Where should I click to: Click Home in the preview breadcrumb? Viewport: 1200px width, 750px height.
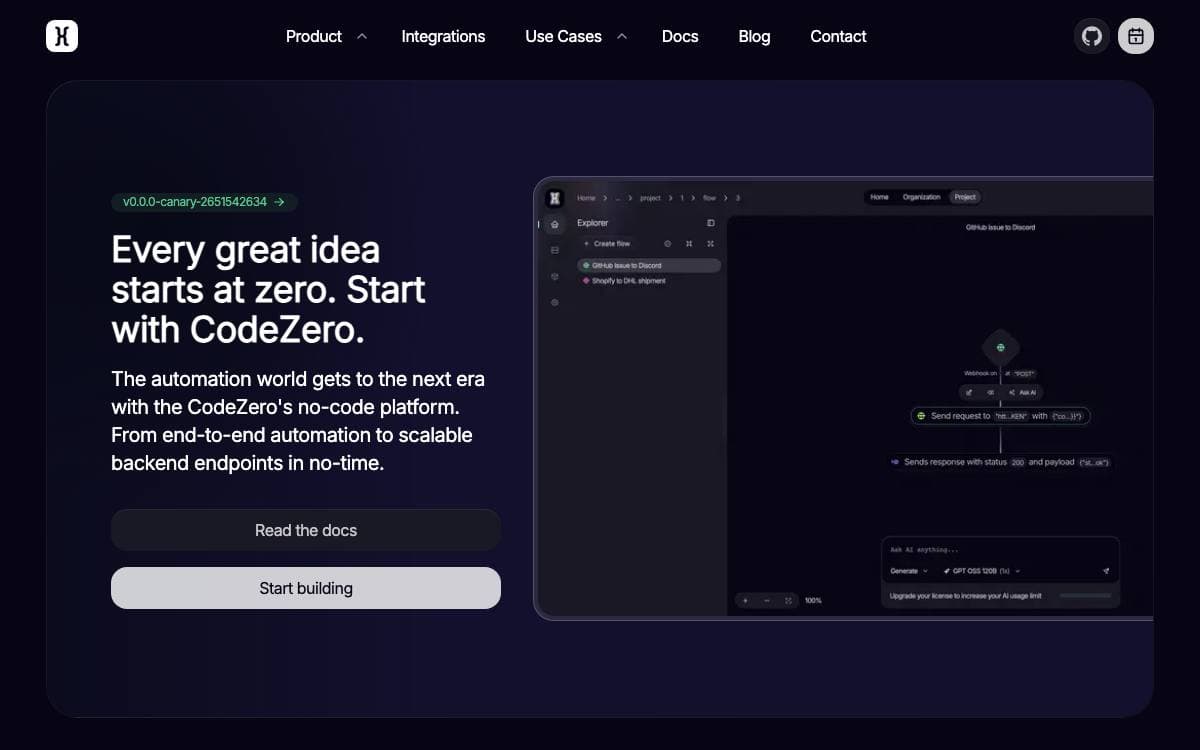click(x=586, y=198)
